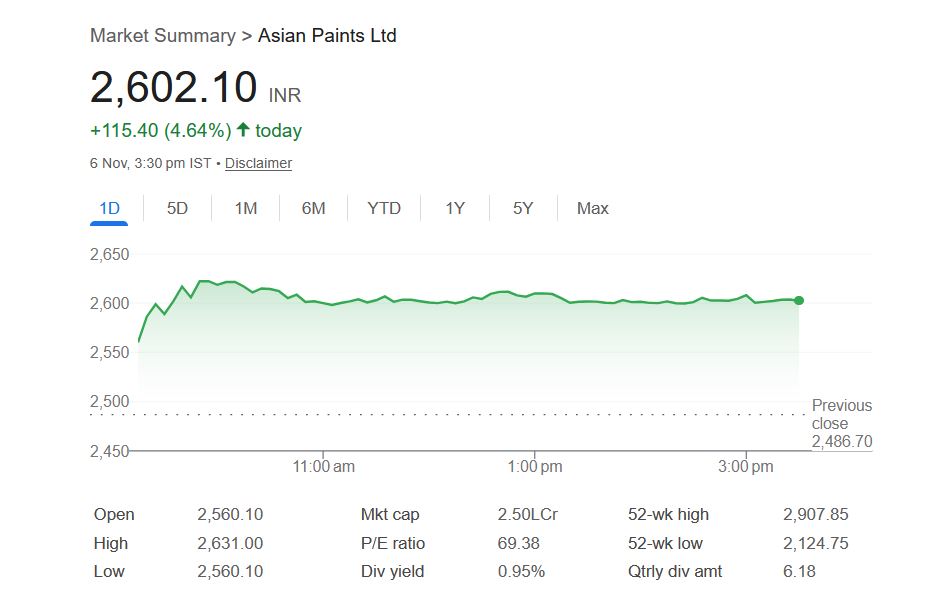This screenshot has width=937, height=608.
Task: Click the 2,602.10 current price
Action: tap(173, 87)
